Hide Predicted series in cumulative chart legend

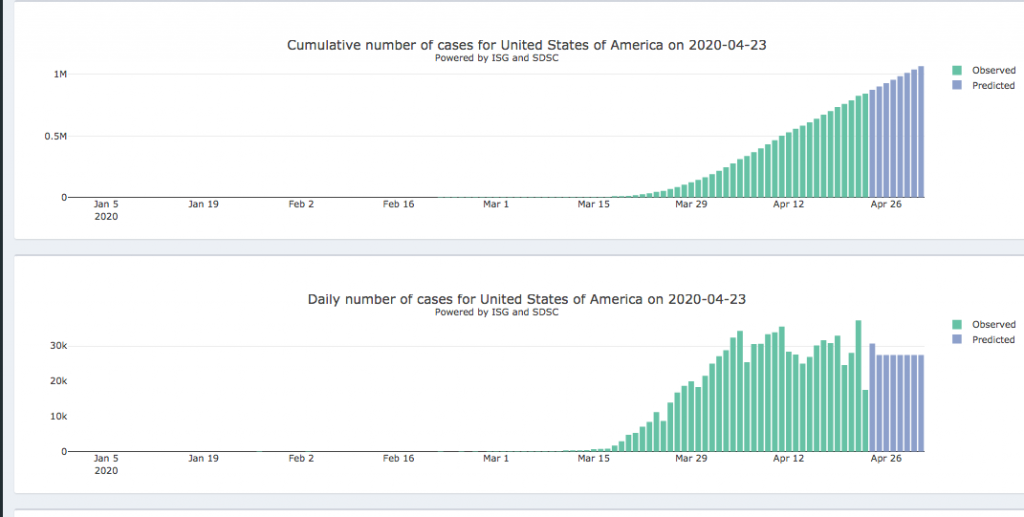[993, 86]
